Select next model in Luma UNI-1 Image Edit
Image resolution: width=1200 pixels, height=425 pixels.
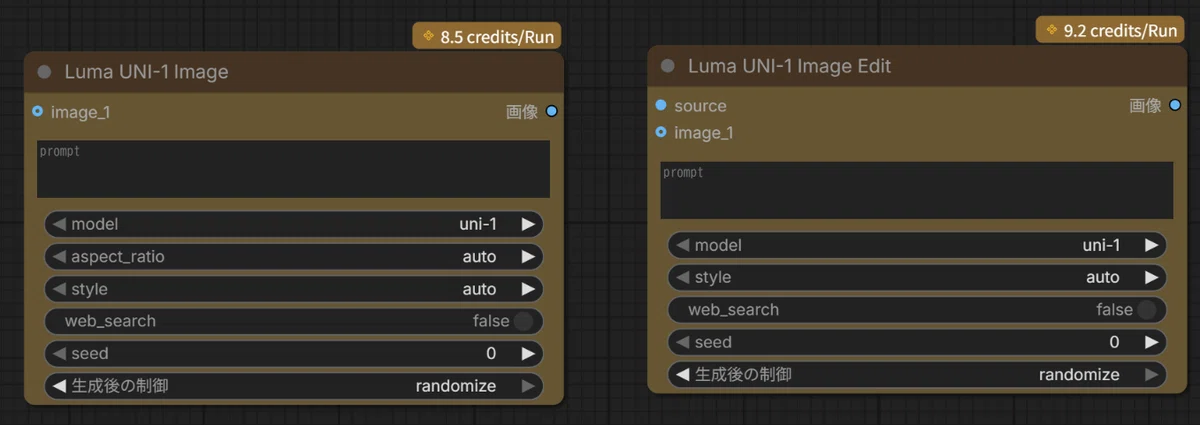(x=1151, y=245)
